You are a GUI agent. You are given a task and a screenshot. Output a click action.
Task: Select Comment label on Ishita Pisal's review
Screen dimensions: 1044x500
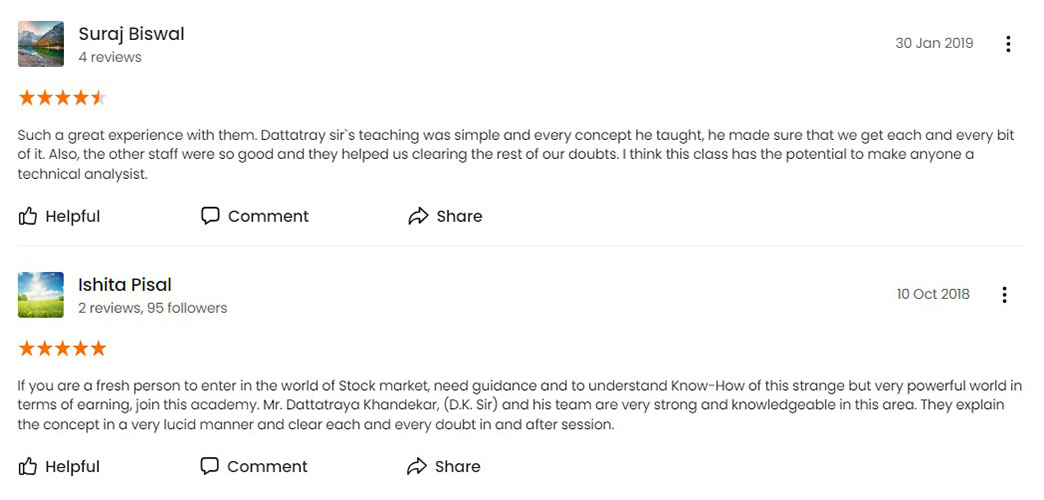tap(268, 467)
